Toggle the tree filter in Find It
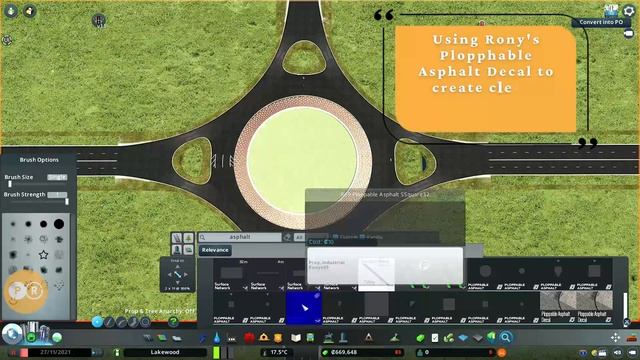 click(x=188, y=238)
